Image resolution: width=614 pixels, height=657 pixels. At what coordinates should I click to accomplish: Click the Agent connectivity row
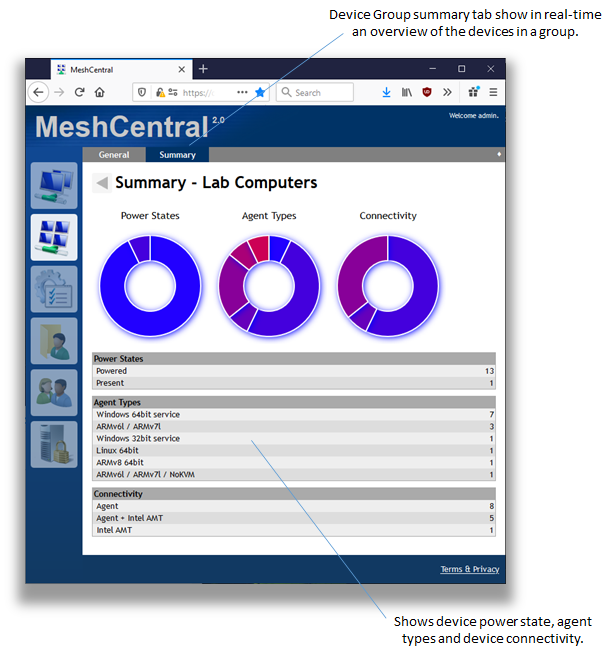[x=294, y=506]
